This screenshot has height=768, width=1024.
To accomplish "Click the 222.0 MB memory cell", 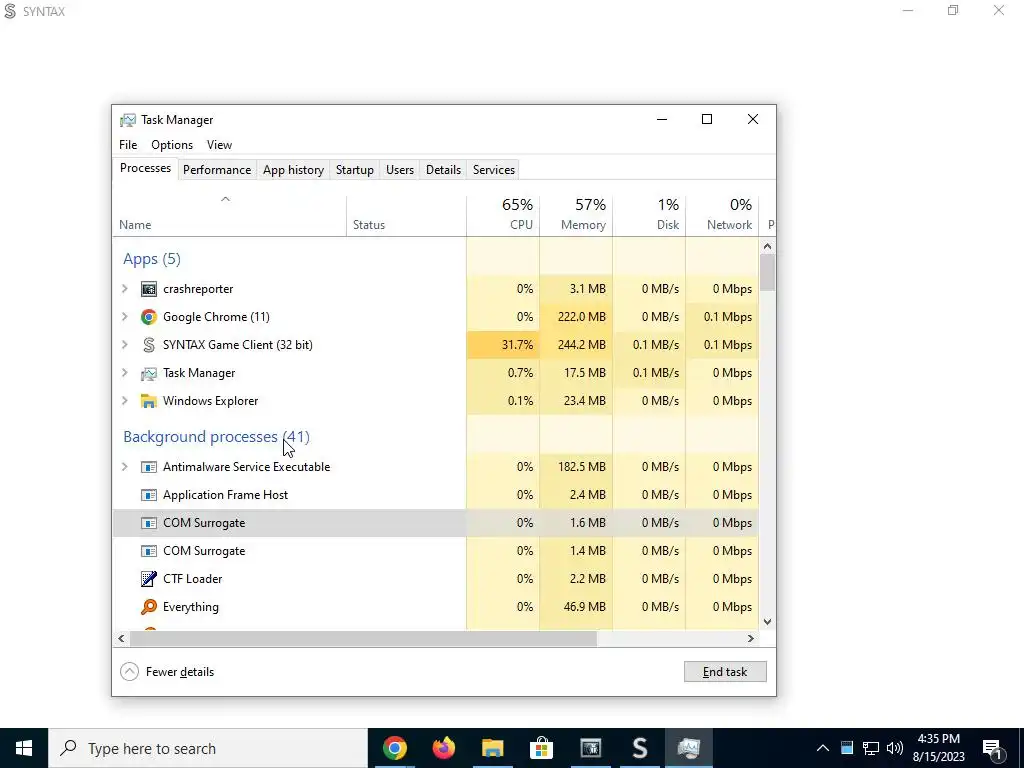I will [576, 317].
